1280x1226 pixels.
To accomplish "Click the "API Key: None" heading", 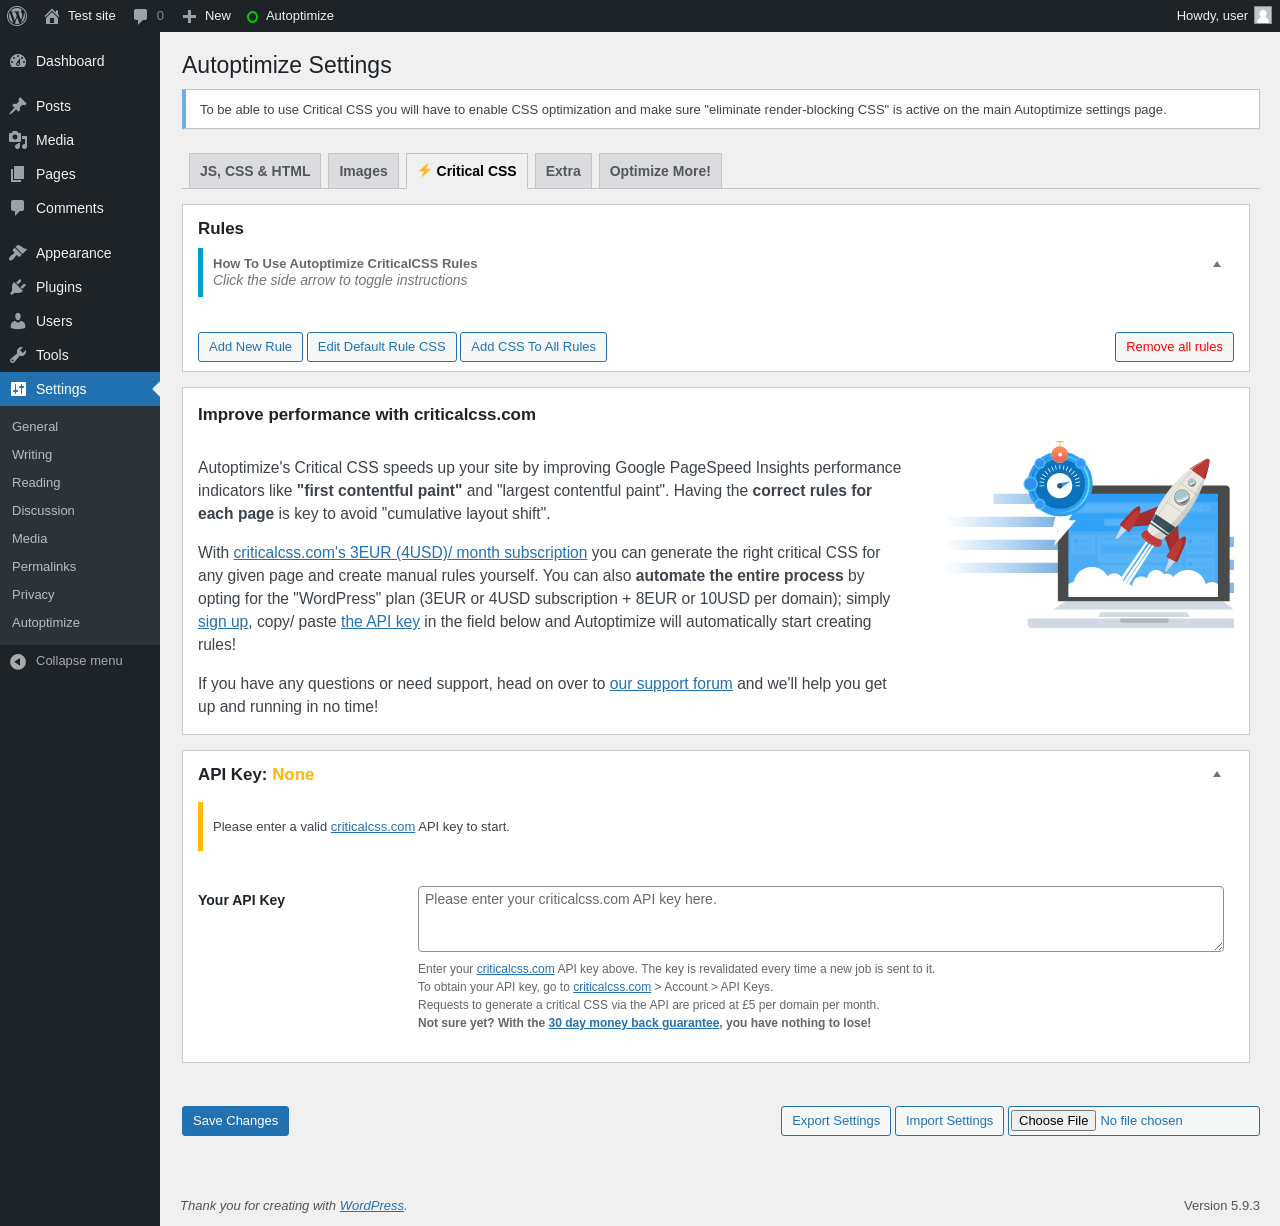I will [256, 775].
